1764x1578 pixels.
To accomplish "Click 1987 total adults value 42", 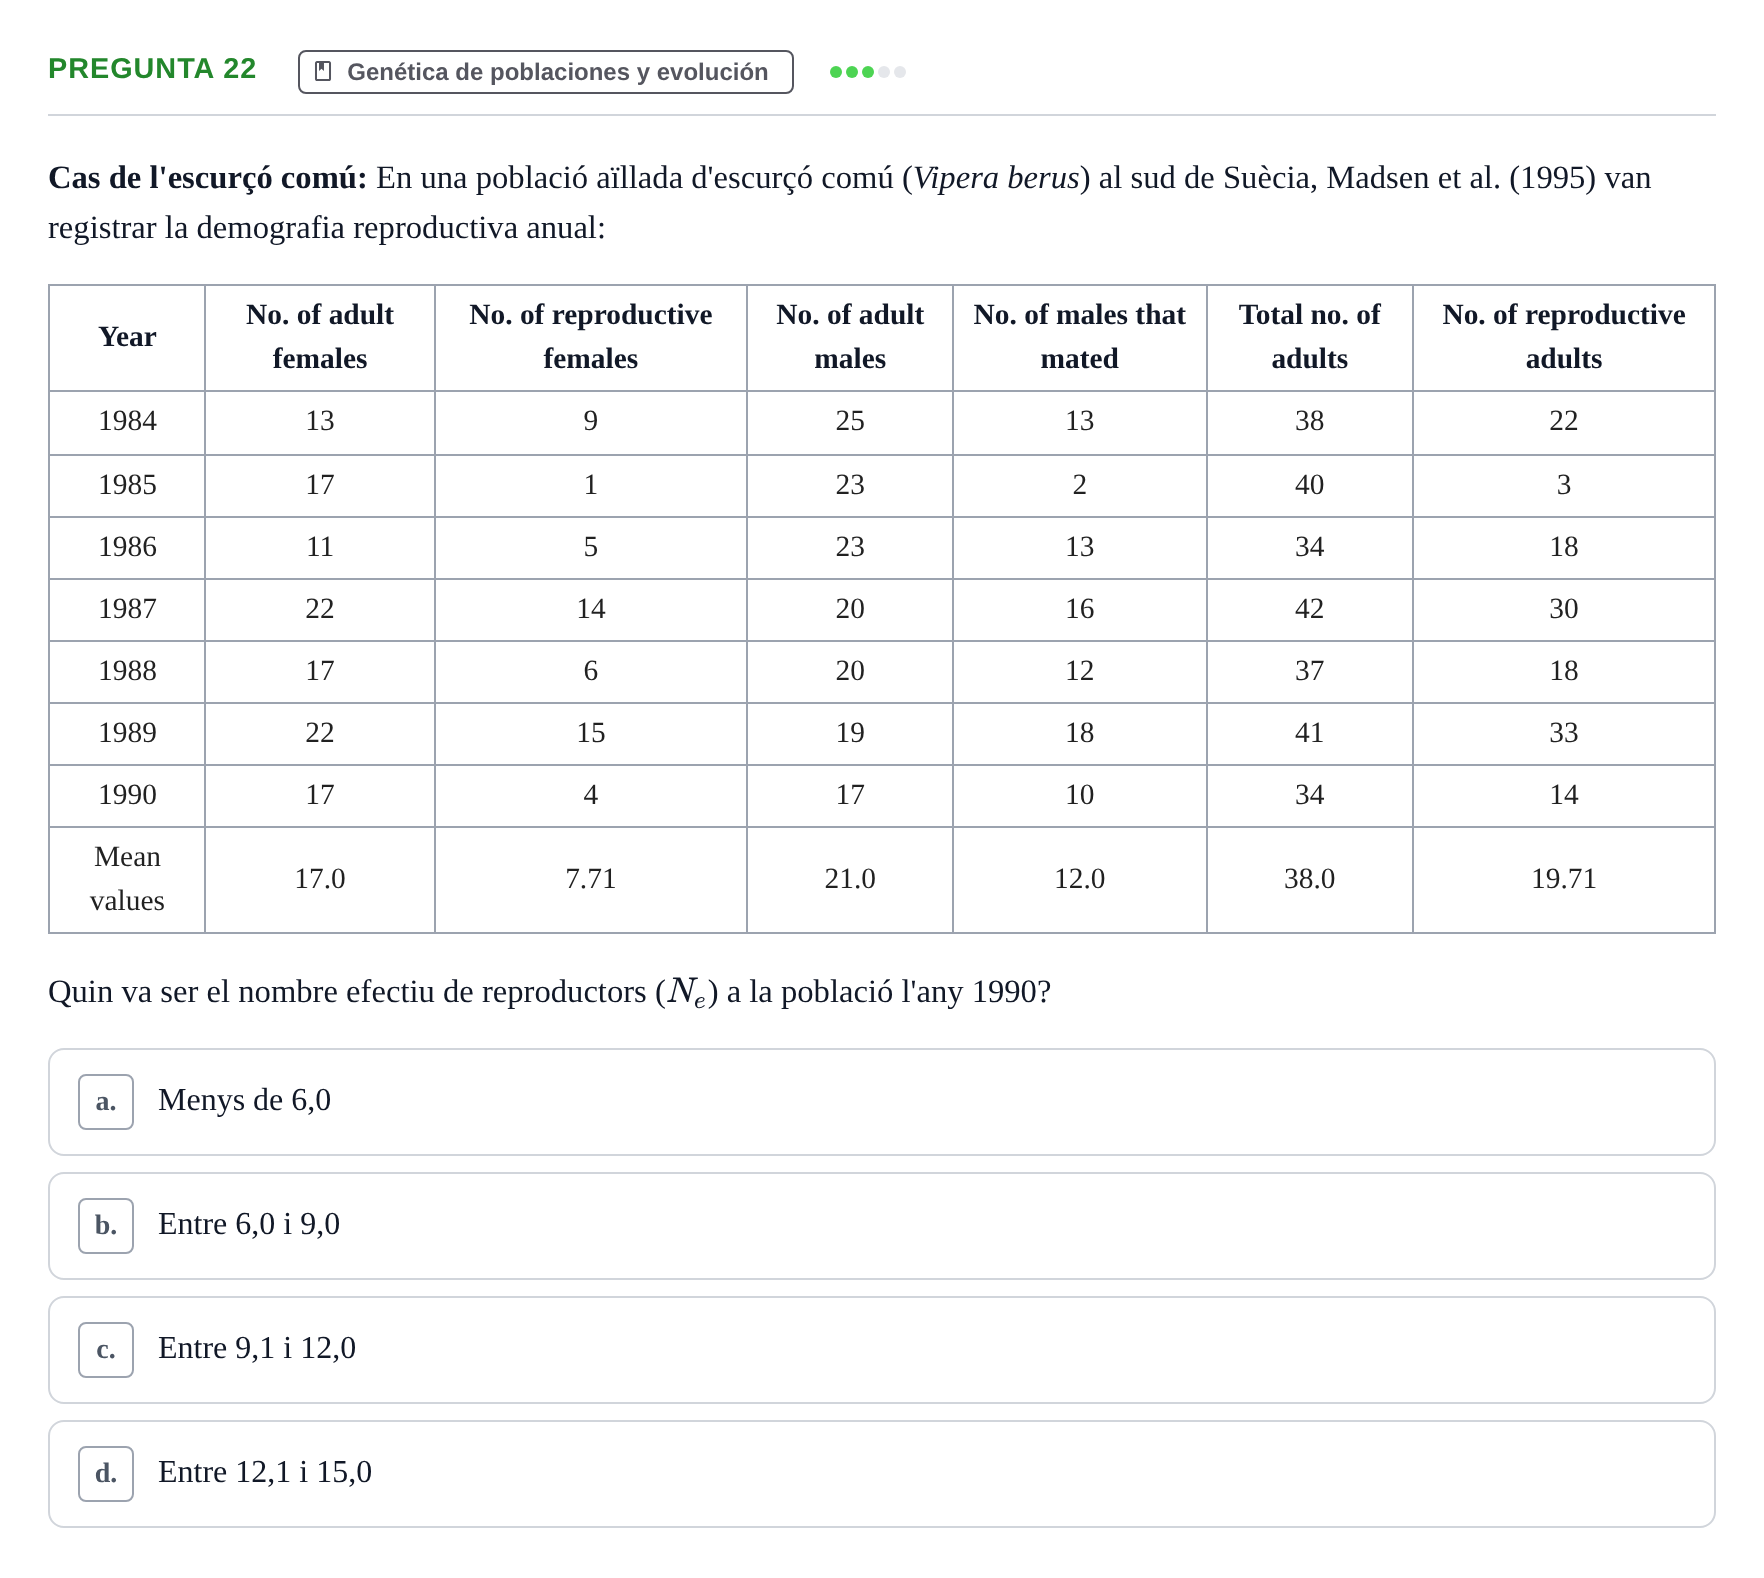I will (1310, 610).
